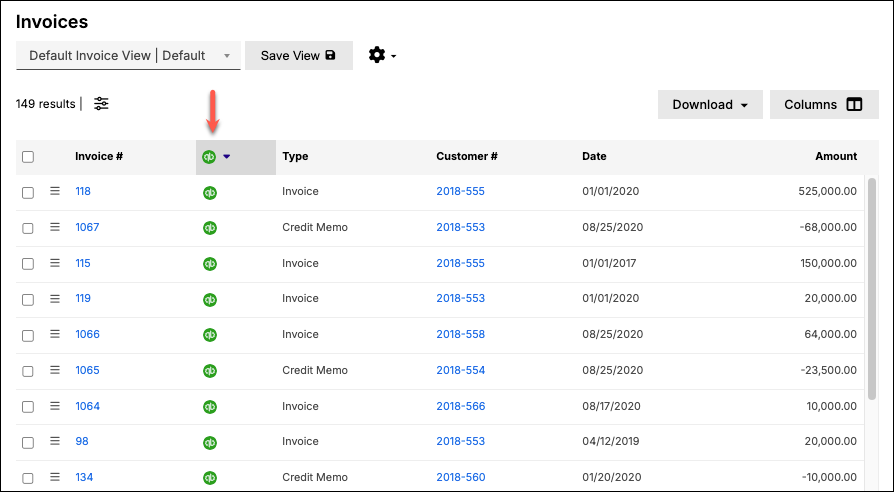
Task: Check the box for invoice 1066
Action: (x=28, y=335)
